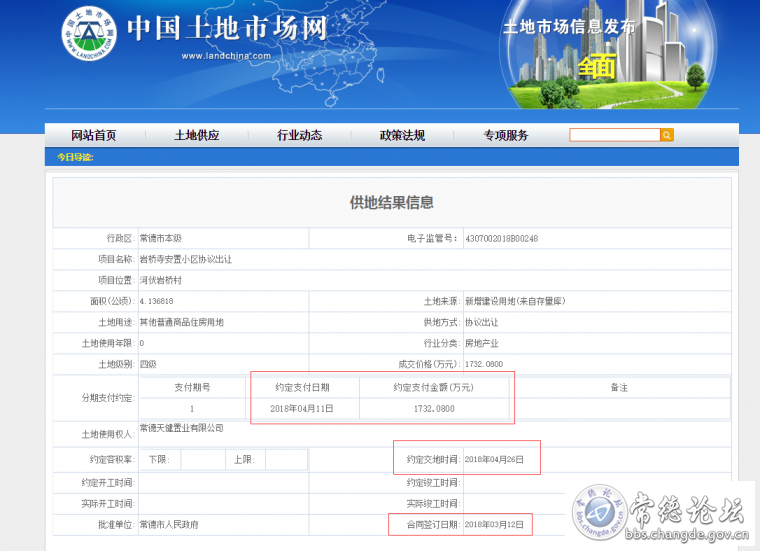760x551 pixels.
Task: Click the 约定支付金额(万元) column header
Action: point(434,387)
